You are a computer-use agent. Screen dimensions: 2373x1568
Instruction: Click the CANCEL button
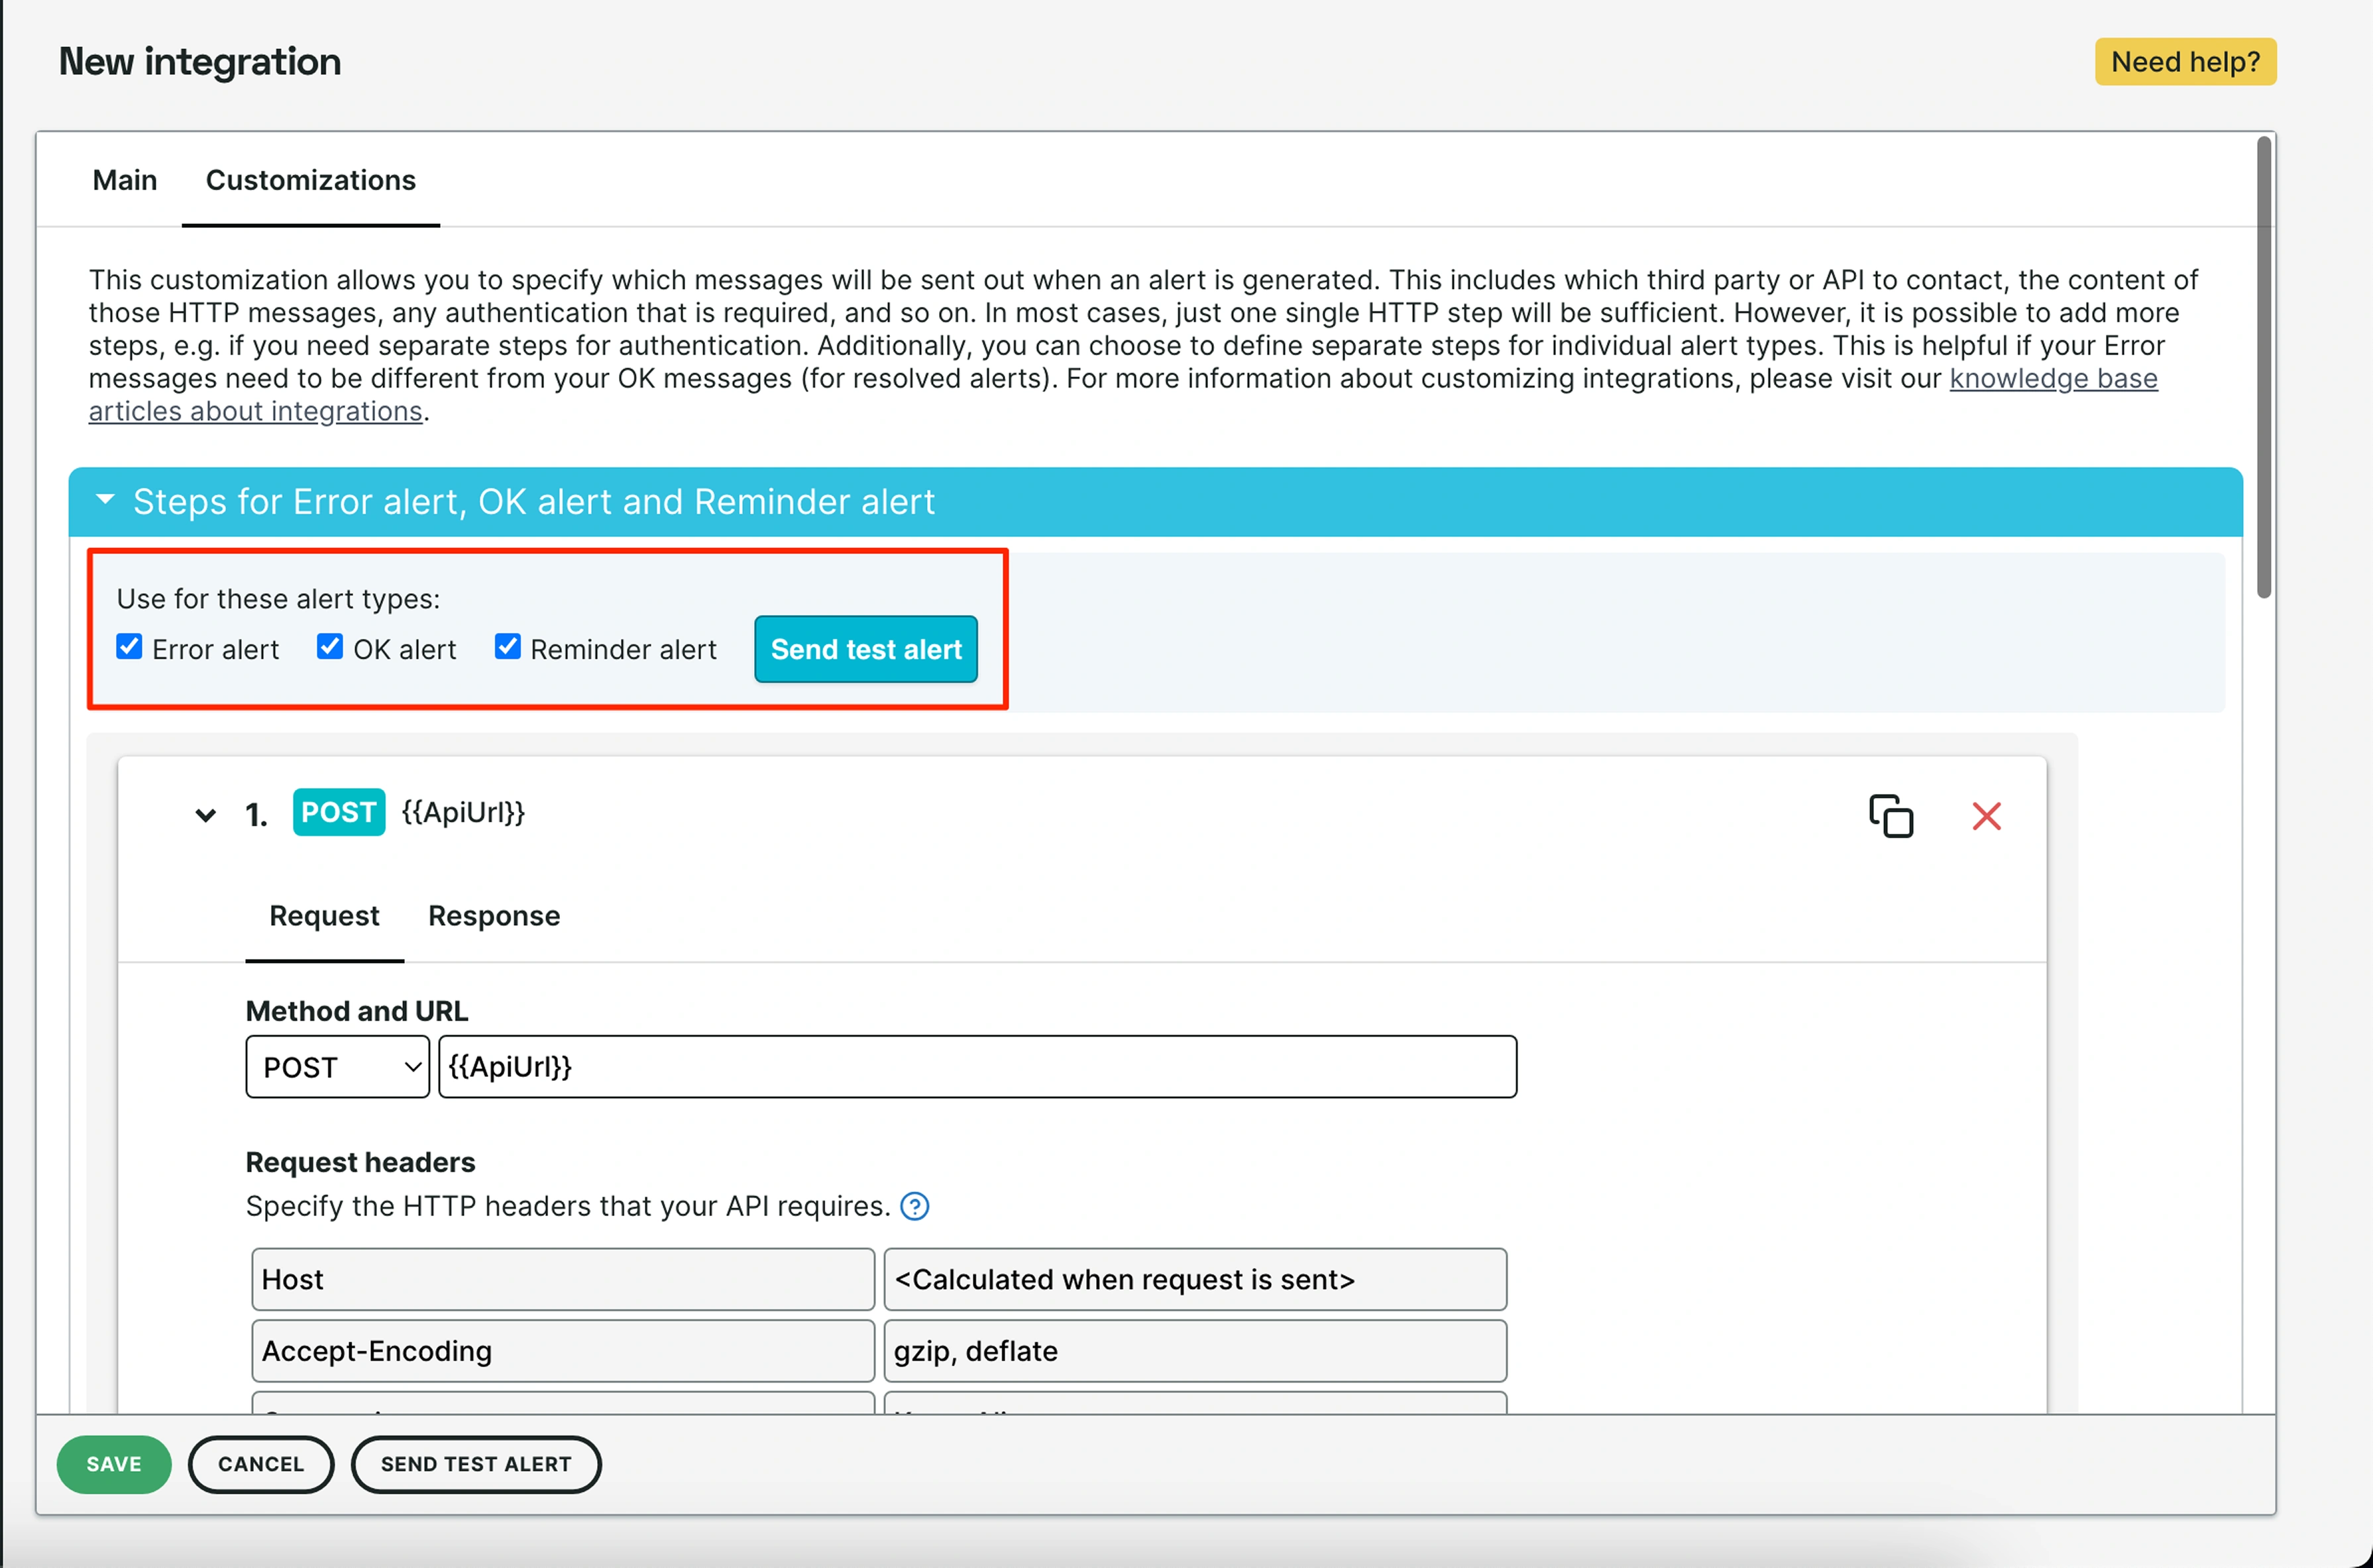[x=261, y=1464]
